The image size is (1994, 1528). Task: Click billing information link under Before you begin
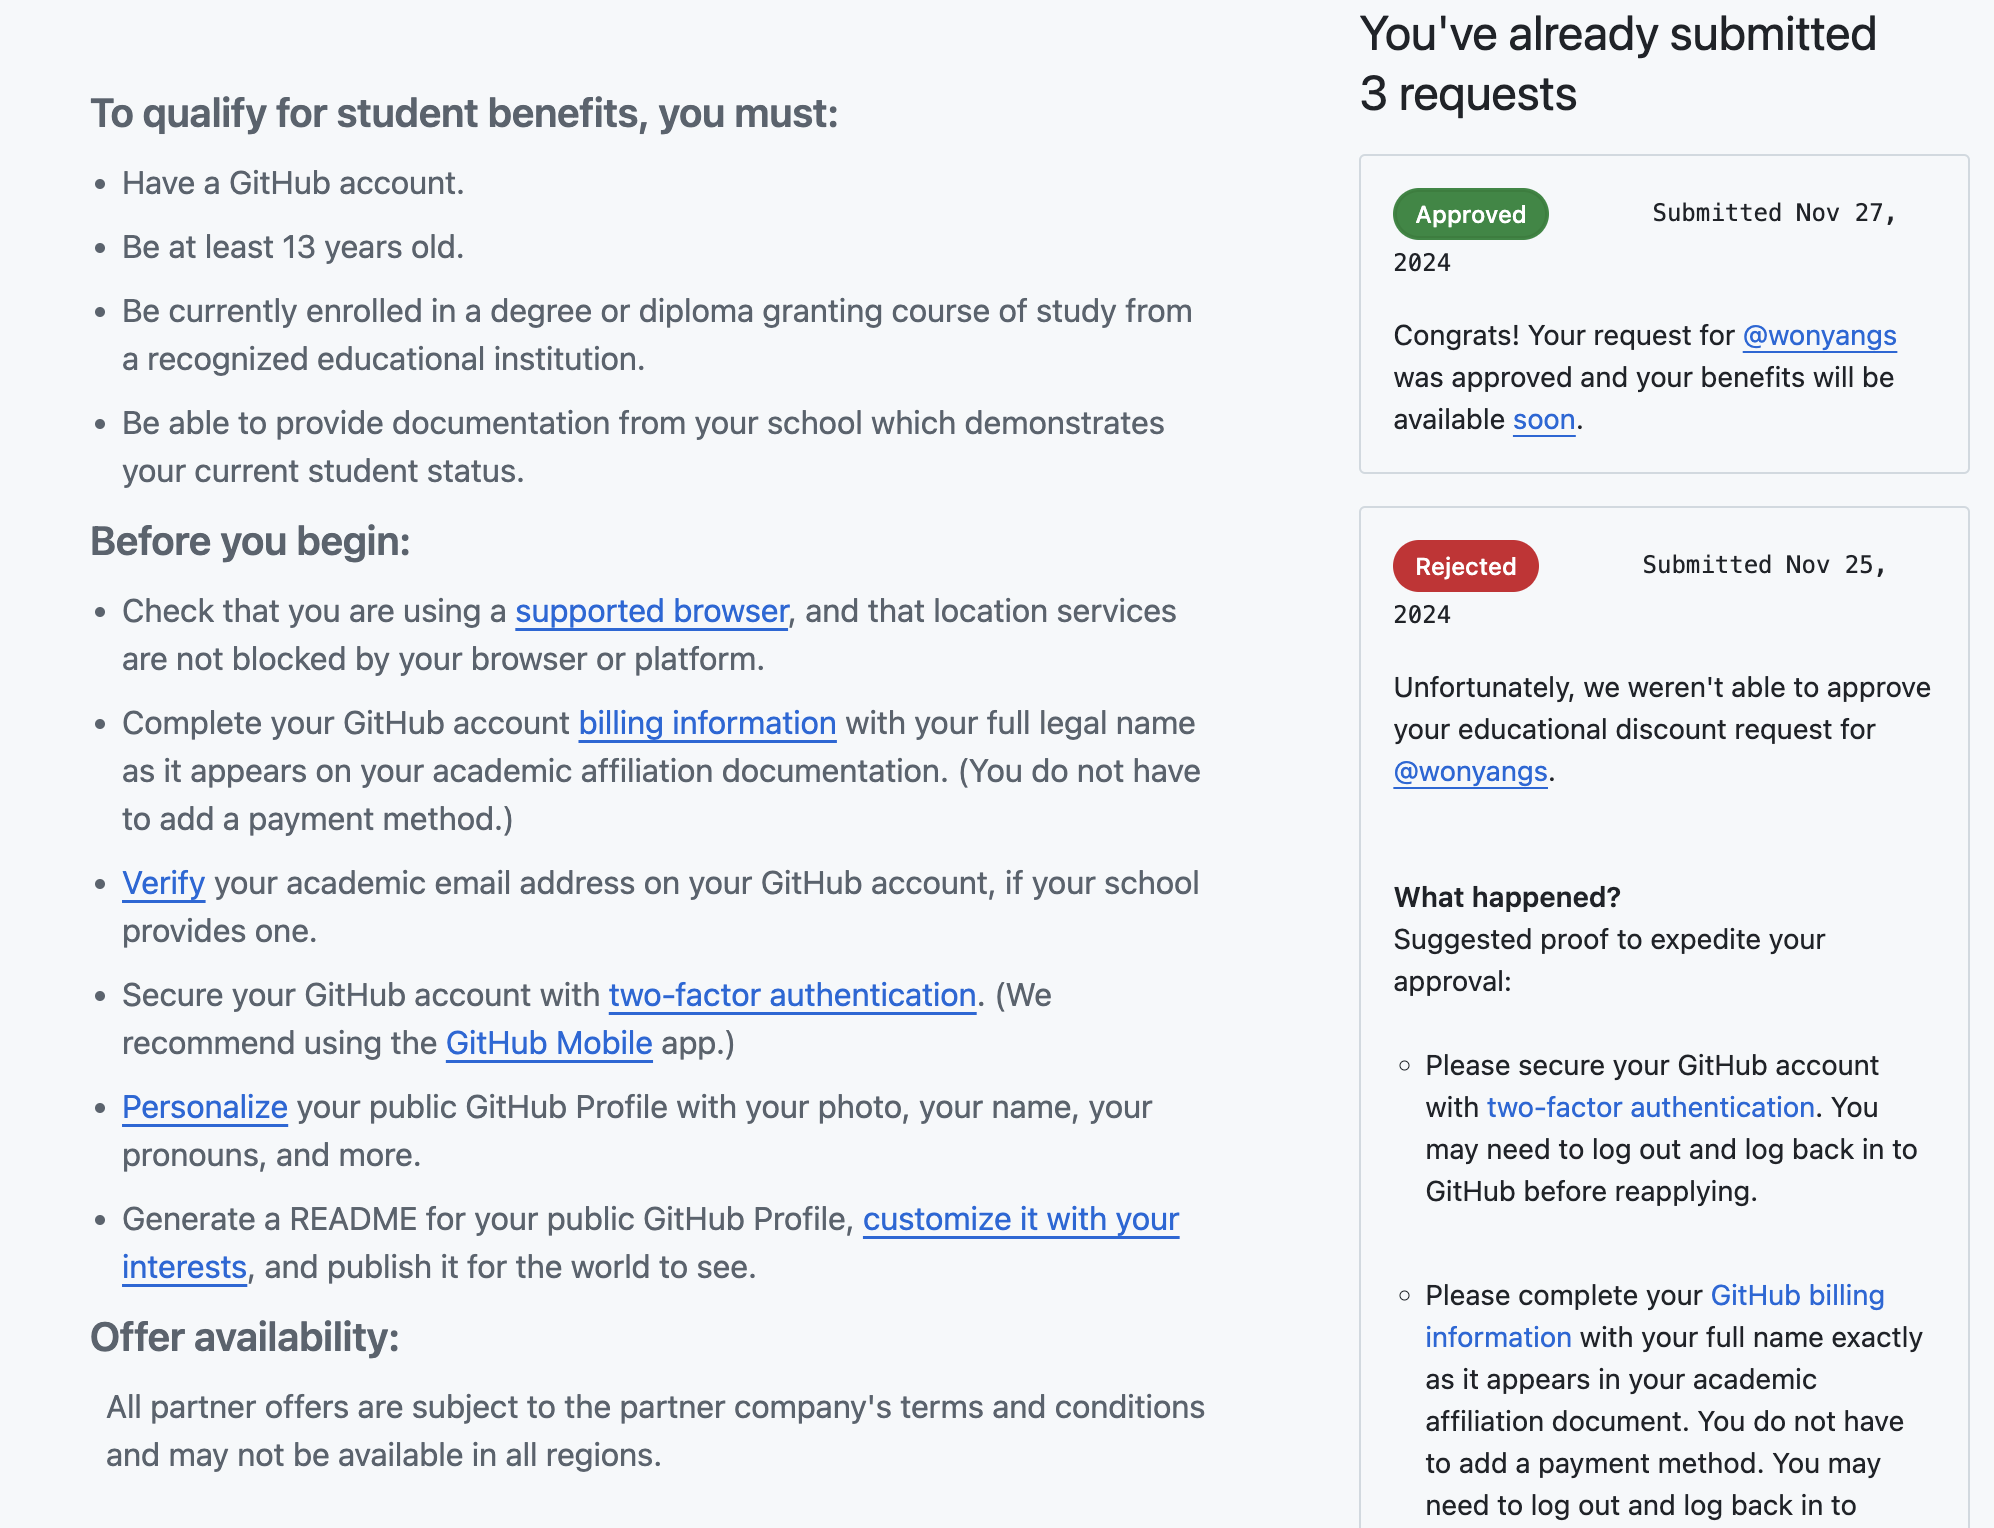(707, 723)
